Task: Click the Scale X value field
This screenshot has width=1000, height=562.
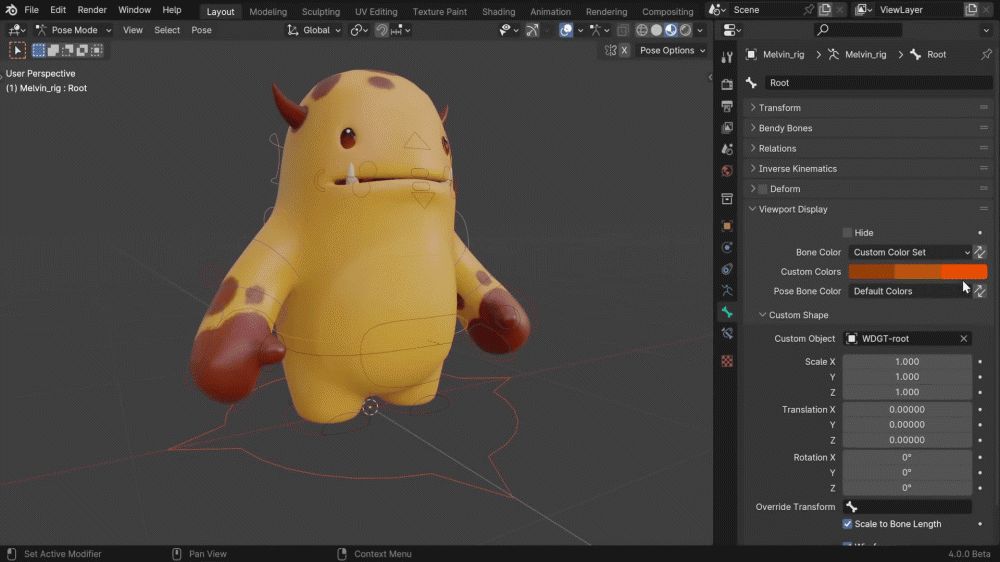Action: pos(906,362)
